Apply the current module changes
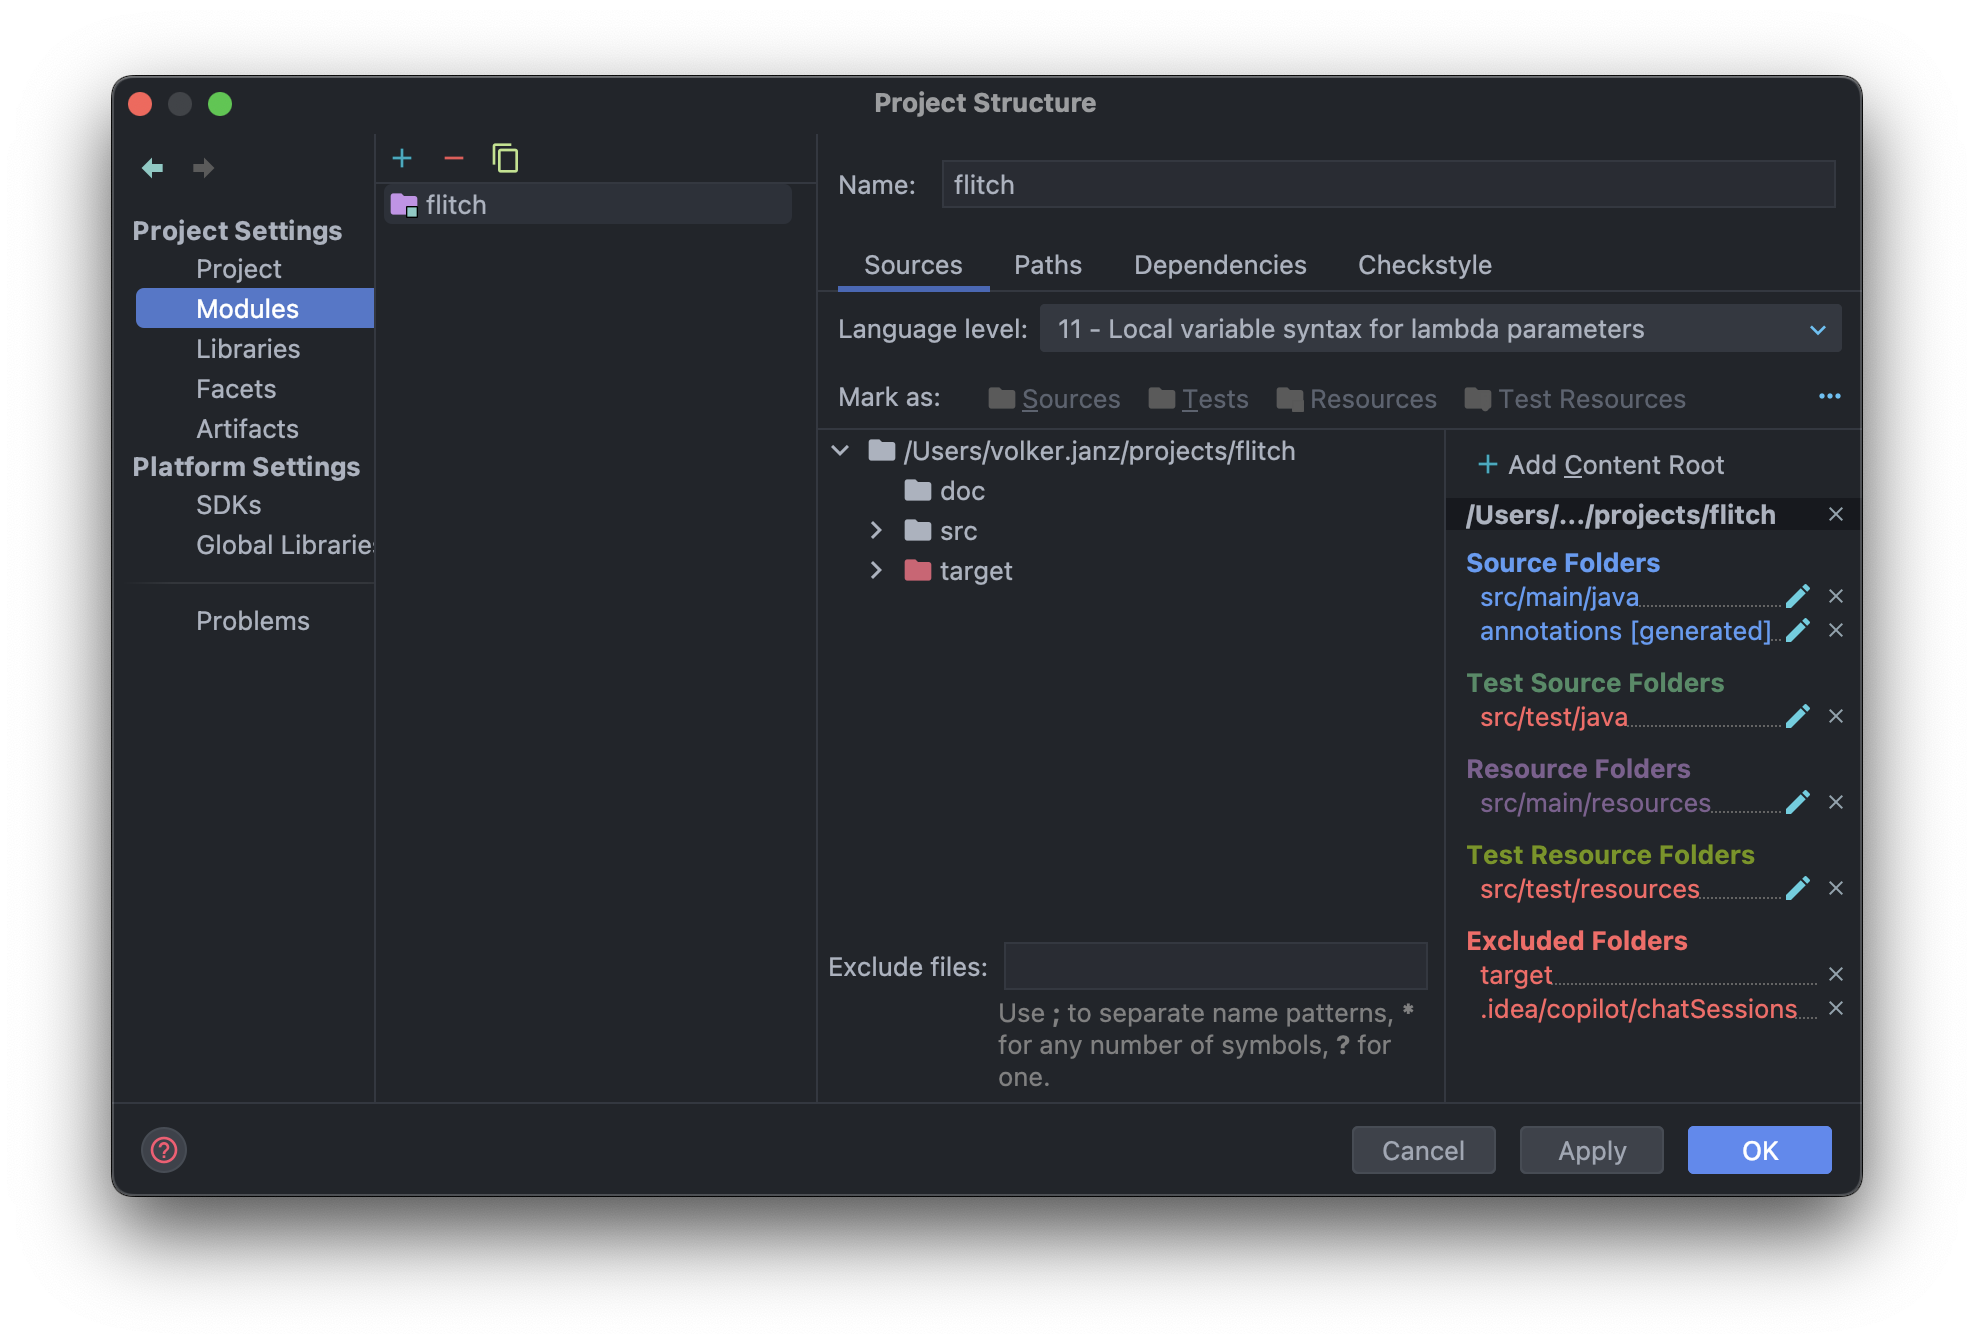Viewport: 1974px width, 1344px height. click(1591, 1150)
